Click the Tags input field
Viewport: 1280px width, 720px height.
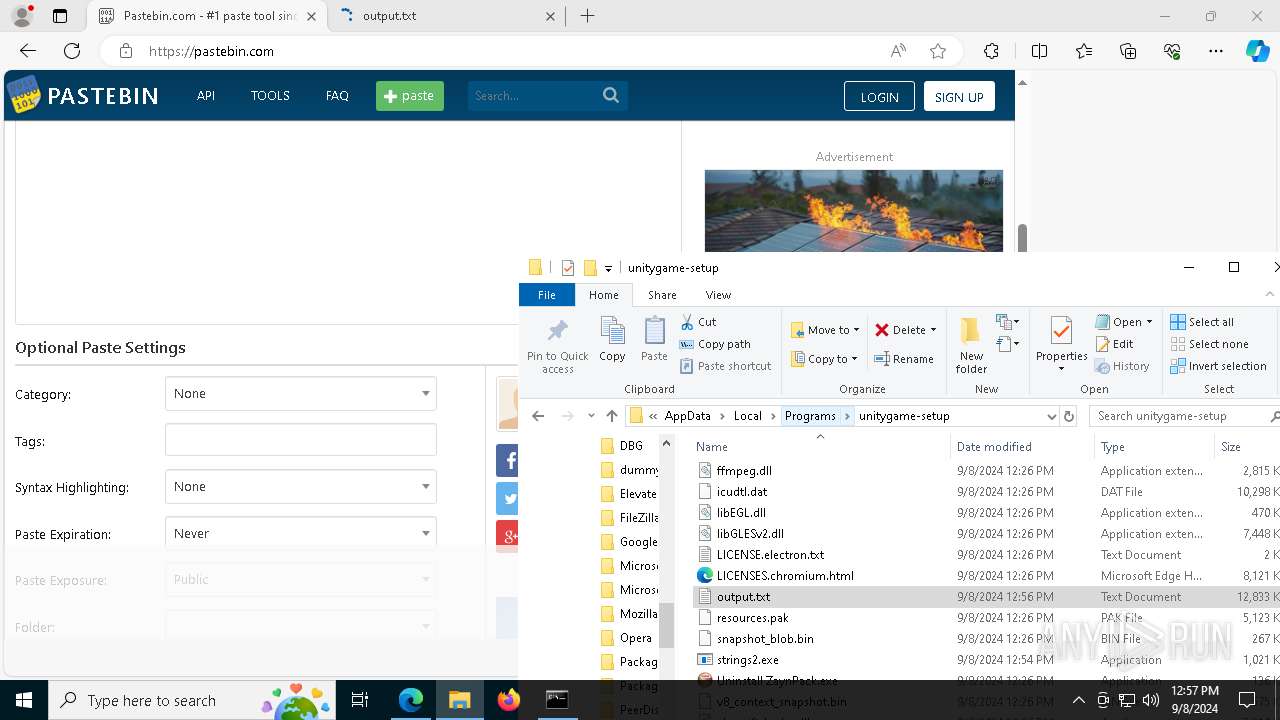tap(301, 440)
